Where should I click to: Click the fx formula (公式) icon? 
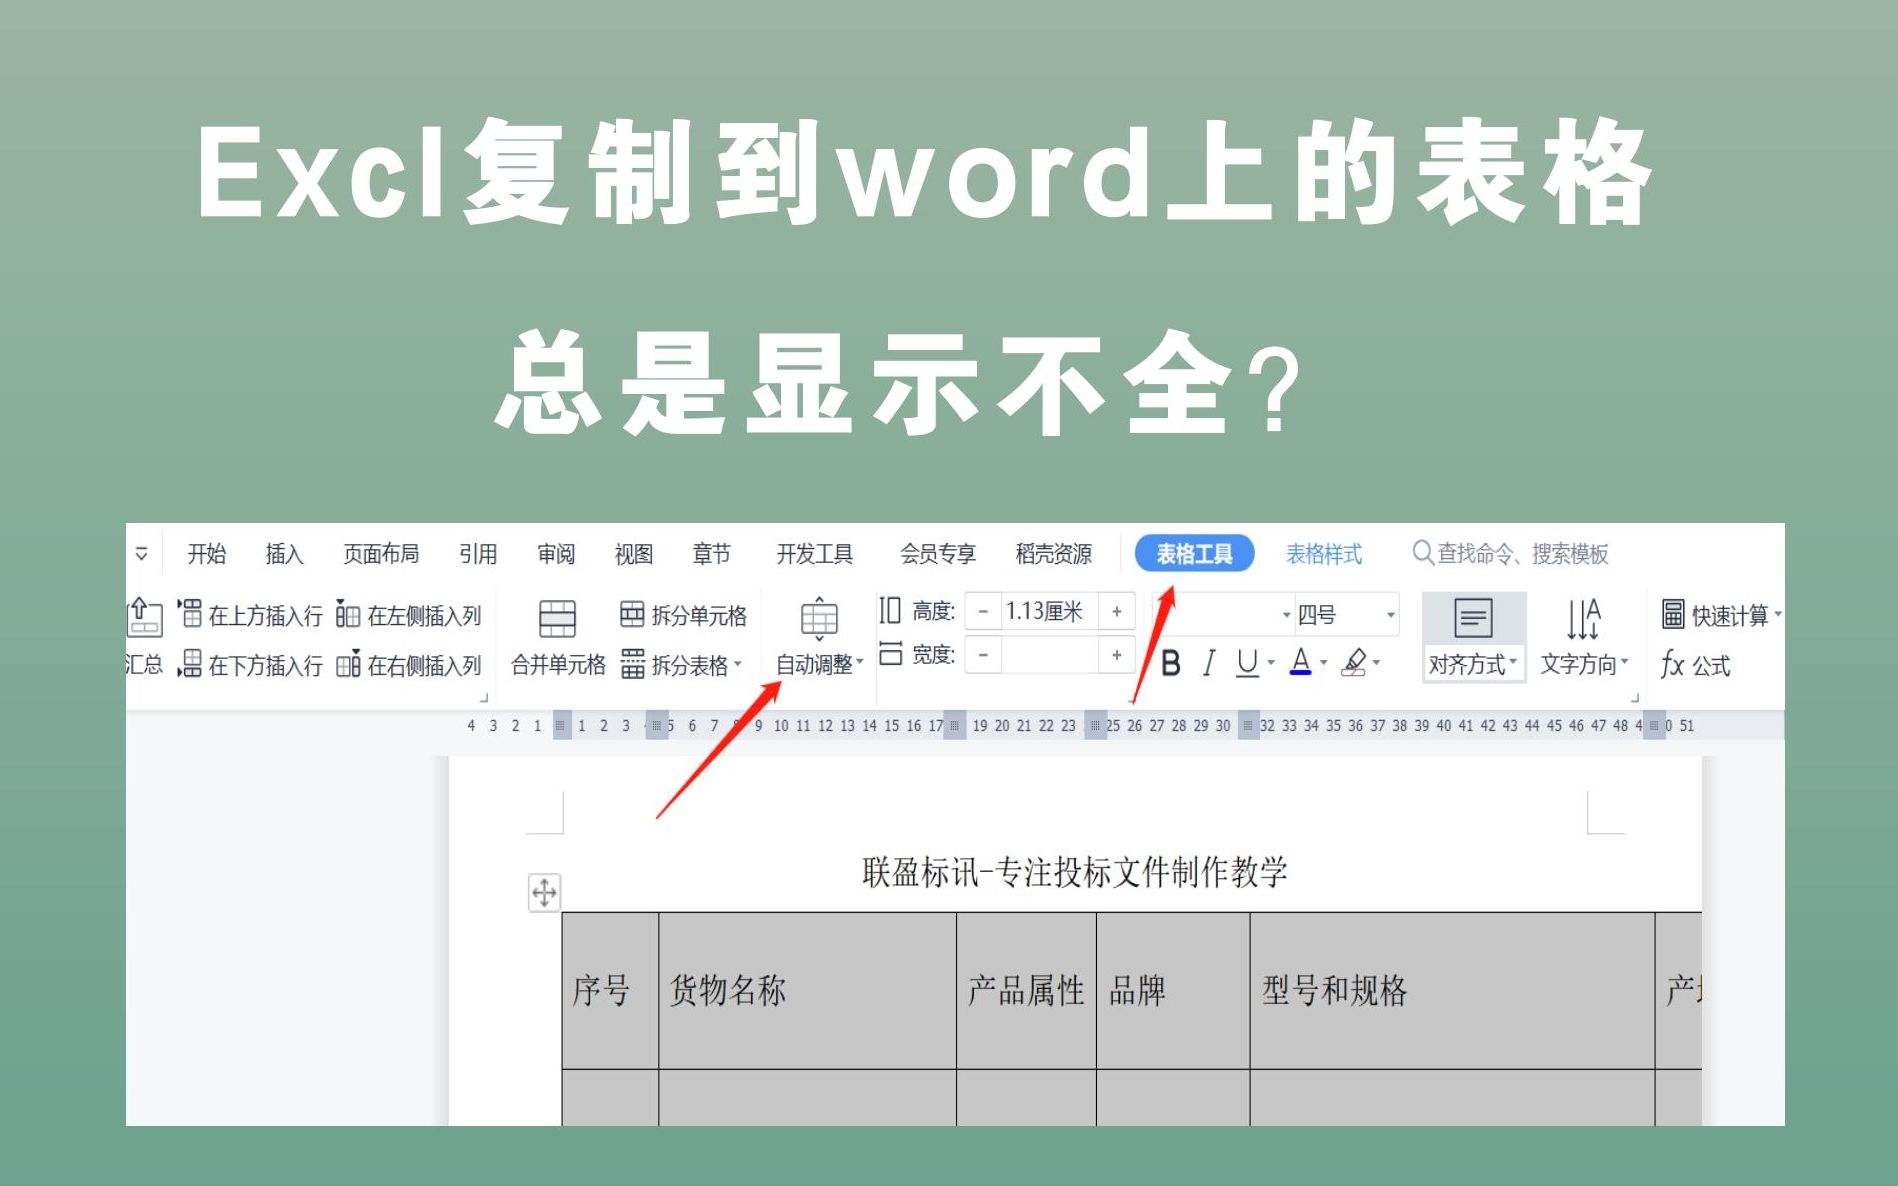pos(1672,664)
